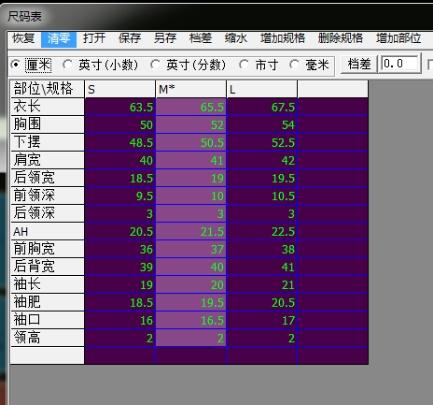Click the 22.5 cell in AH row
The image size is (433, 405).
coord(262,231)
